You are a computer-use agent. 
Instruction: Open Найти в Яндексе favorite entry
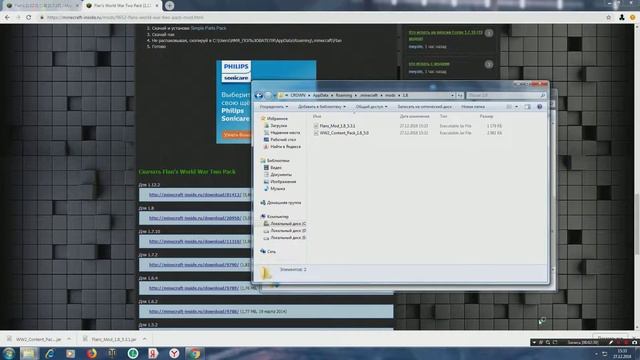coord(285,147)
